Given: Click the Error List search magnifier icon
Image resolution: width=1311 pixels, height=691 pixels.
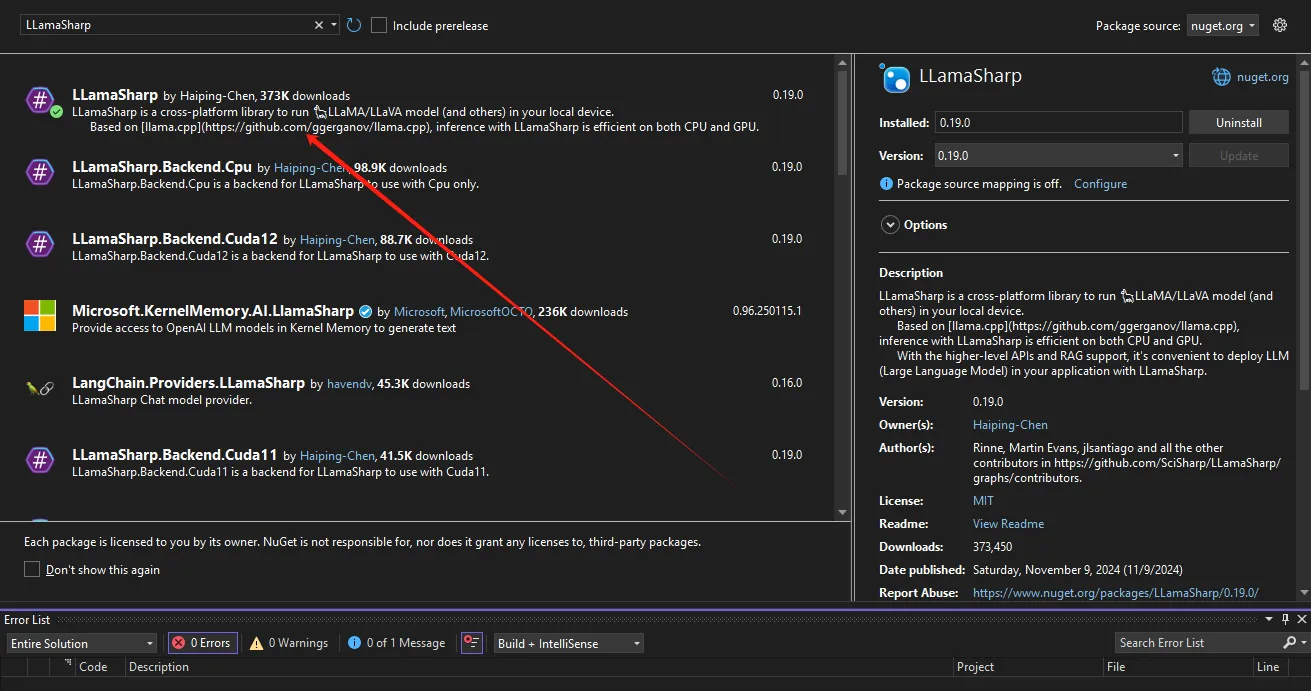Looking at the screenshot, I should coord(1289,643).
